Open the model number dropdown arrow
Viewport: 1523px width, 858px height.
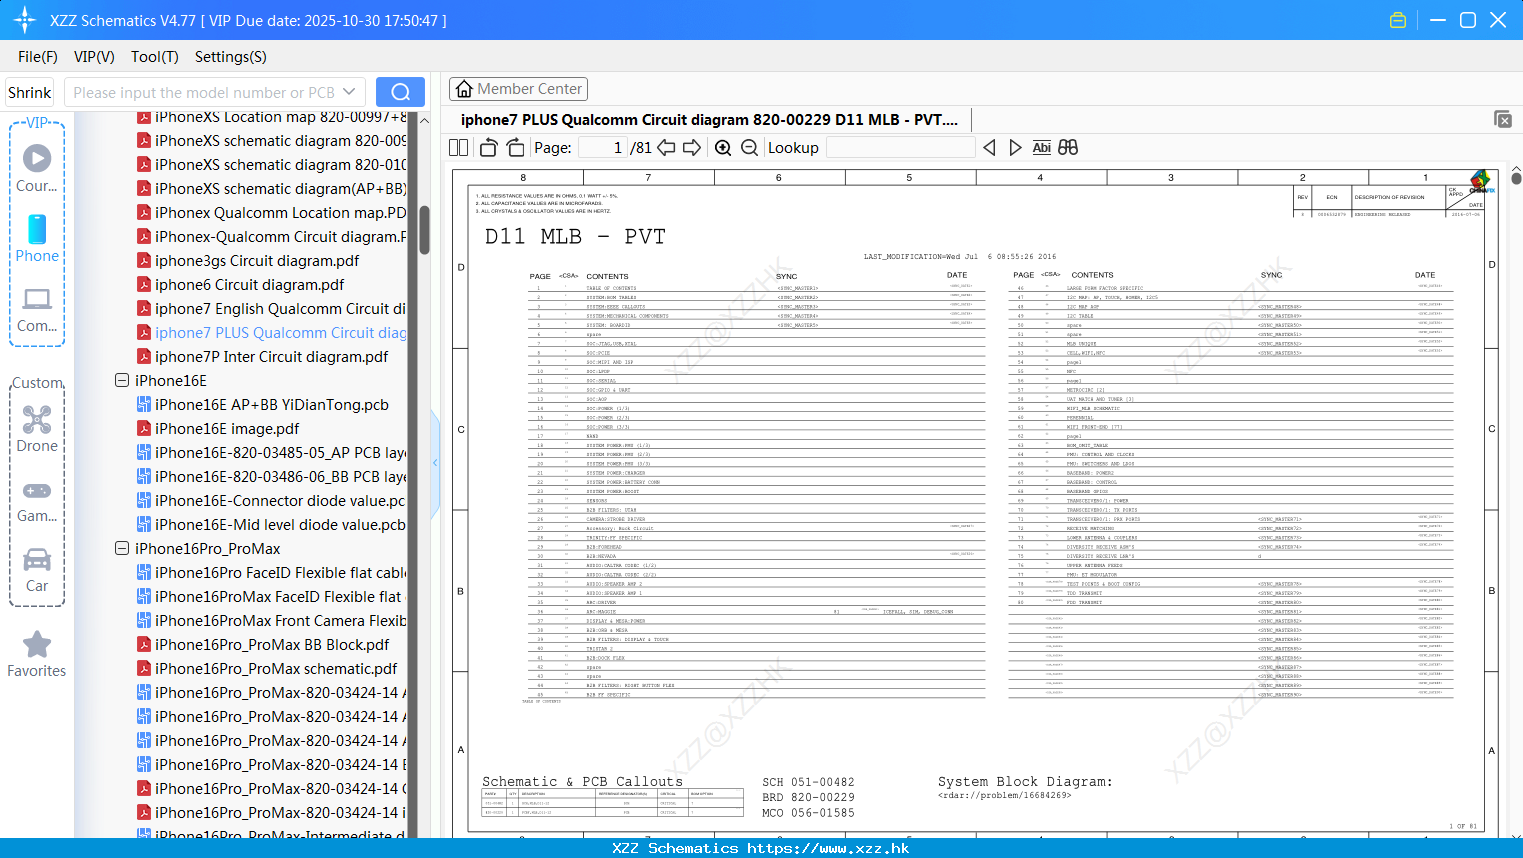[x=349, y=92]
